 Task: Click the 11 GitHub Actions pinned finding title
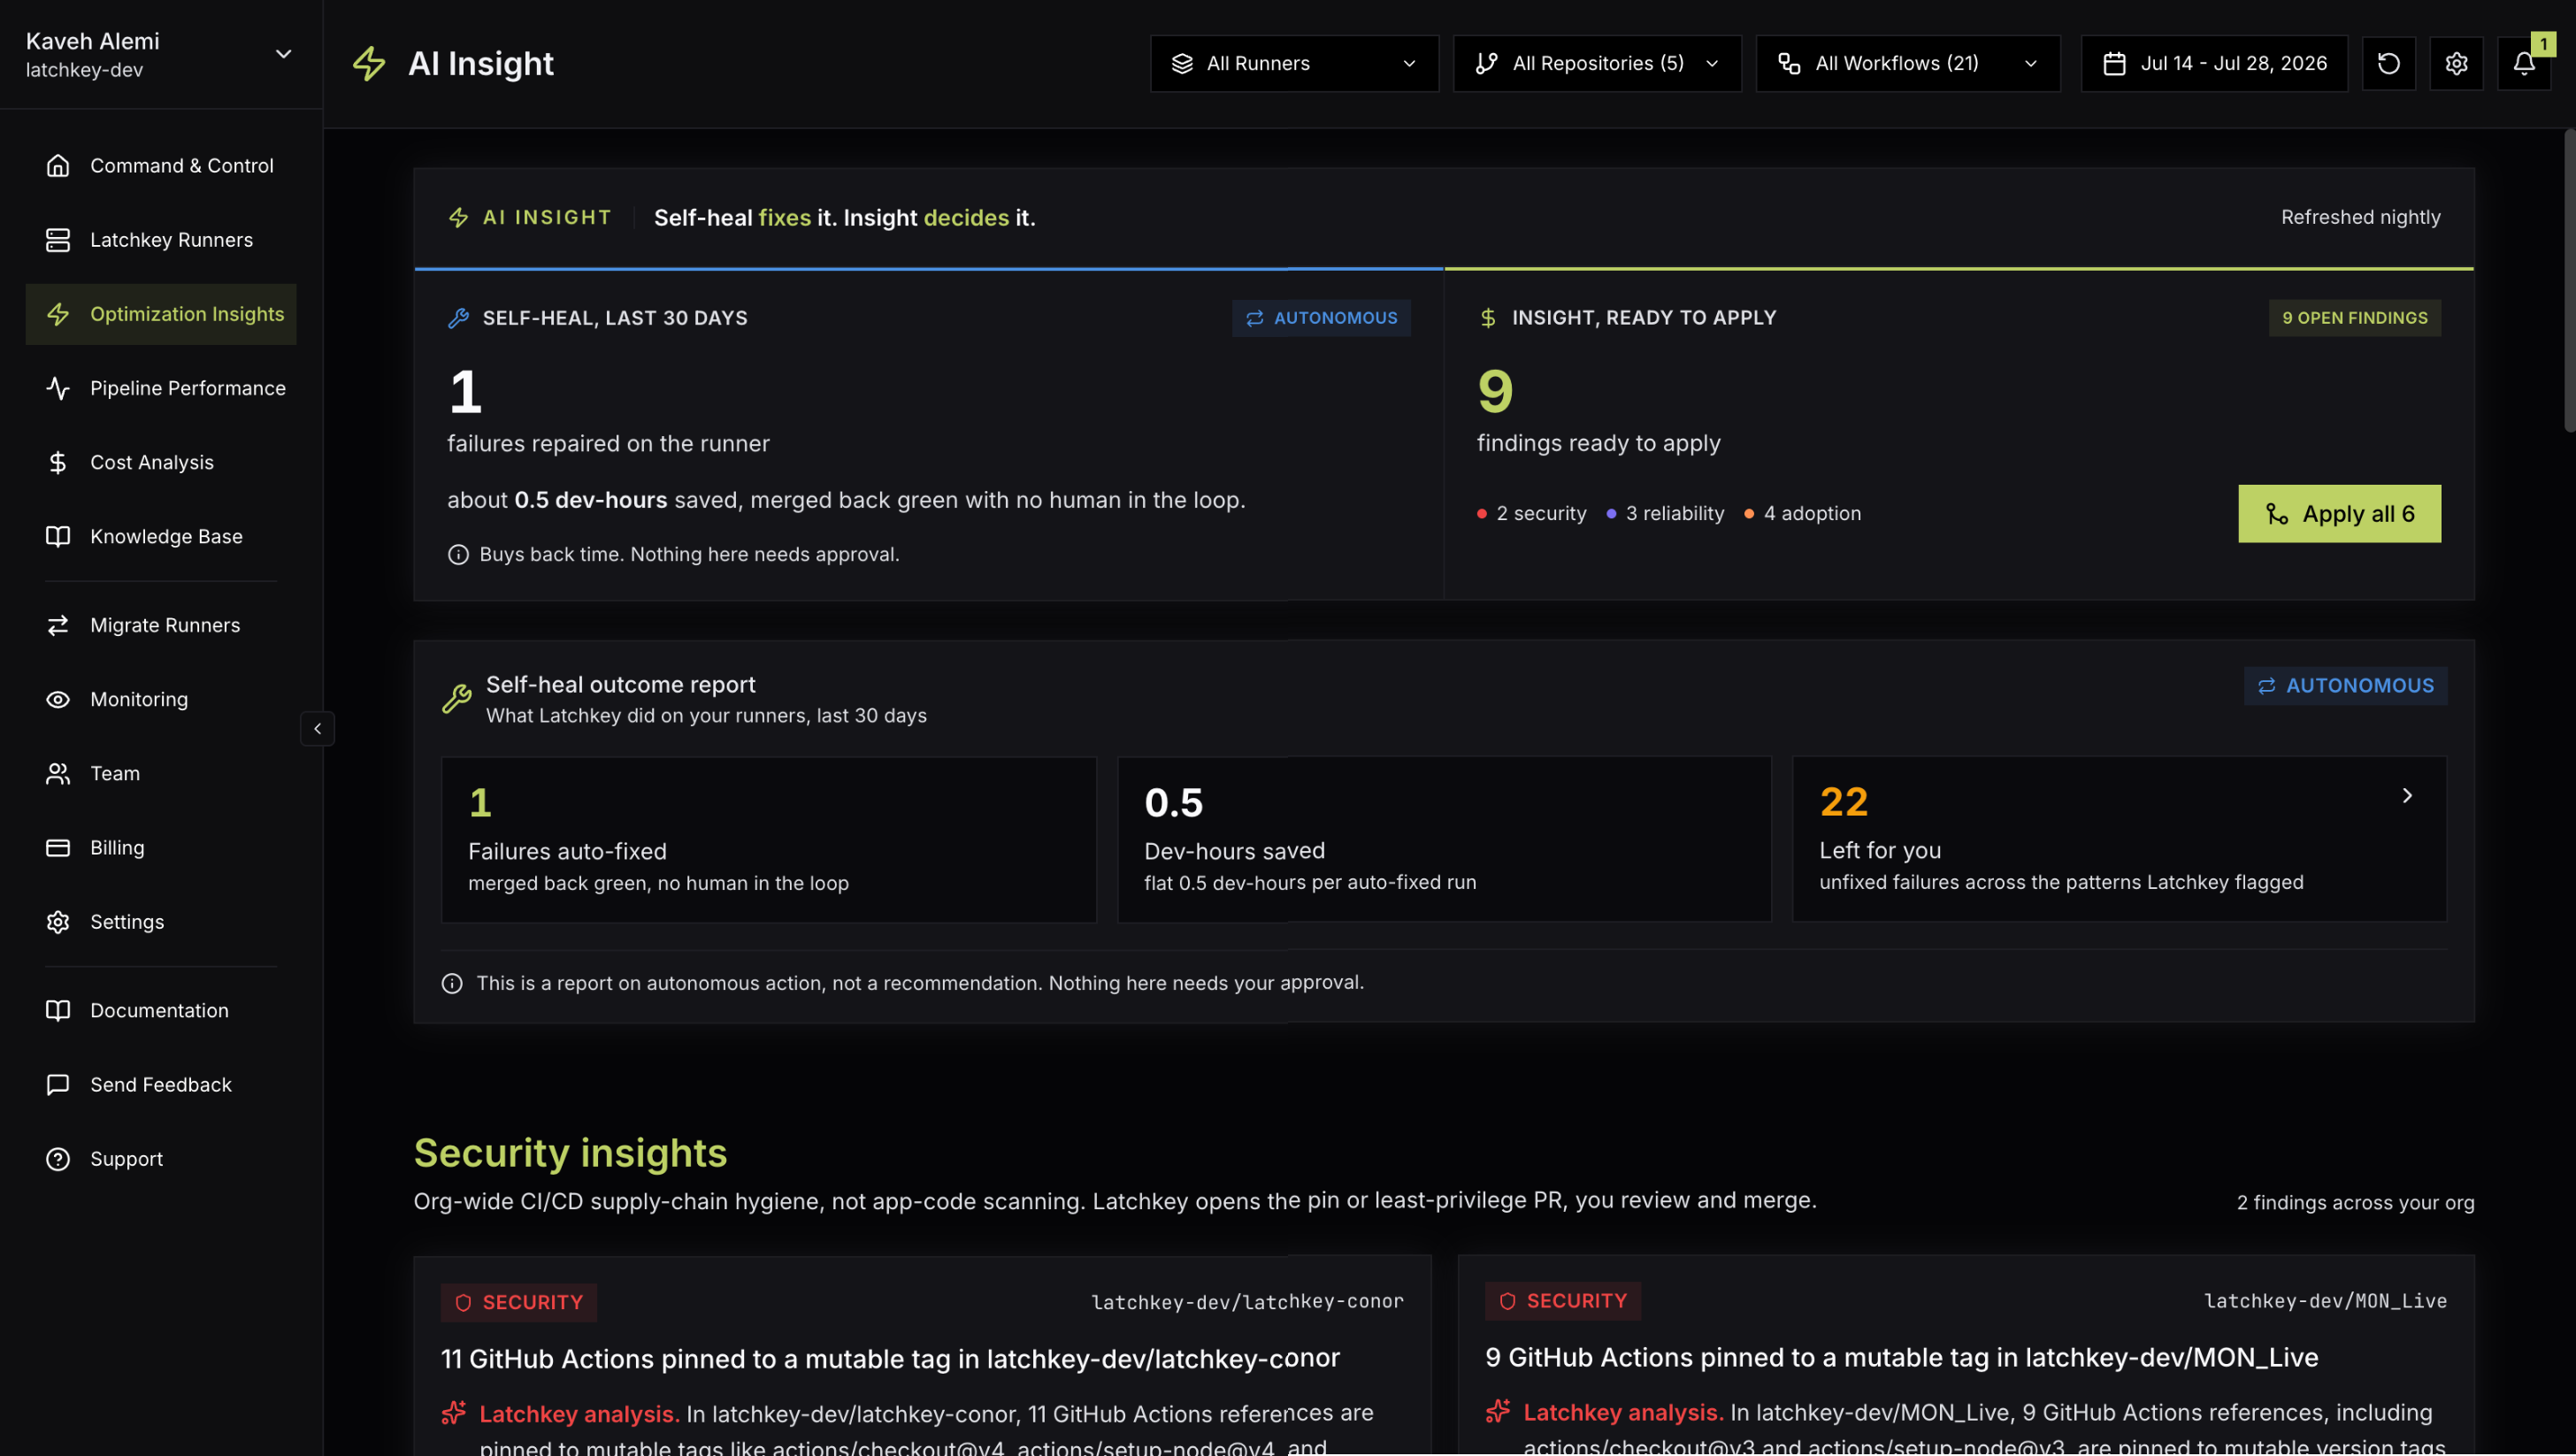point(890,1358)
